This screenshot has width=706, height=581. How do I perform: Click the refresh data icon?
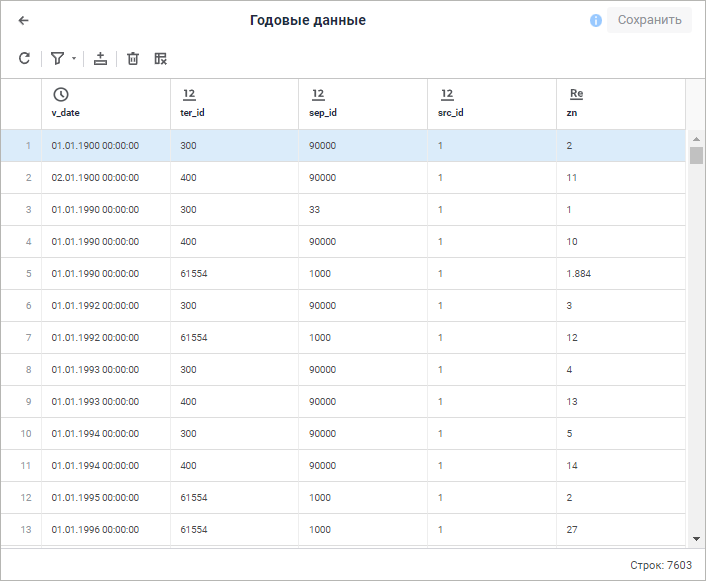click(x=24, y=59)
